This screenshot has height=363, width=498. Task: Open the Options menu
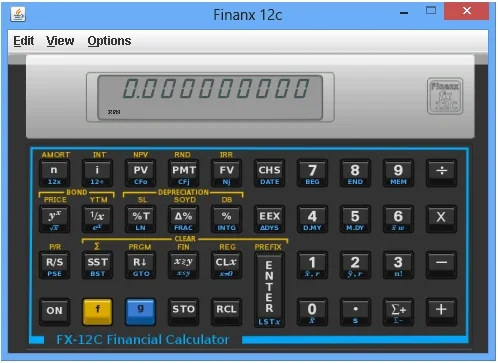109,41
